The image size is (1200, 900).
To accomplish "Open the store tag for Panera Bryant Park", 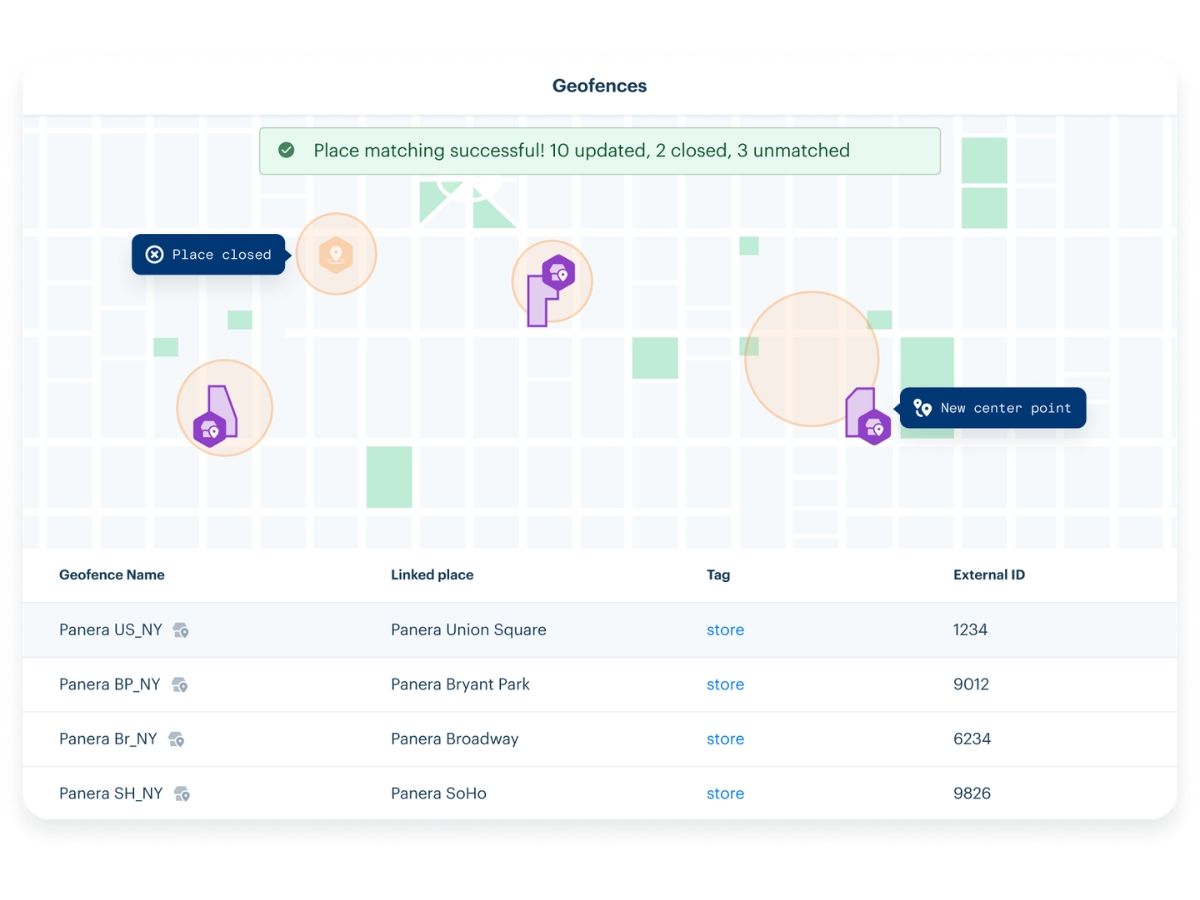I will point(725,685).
